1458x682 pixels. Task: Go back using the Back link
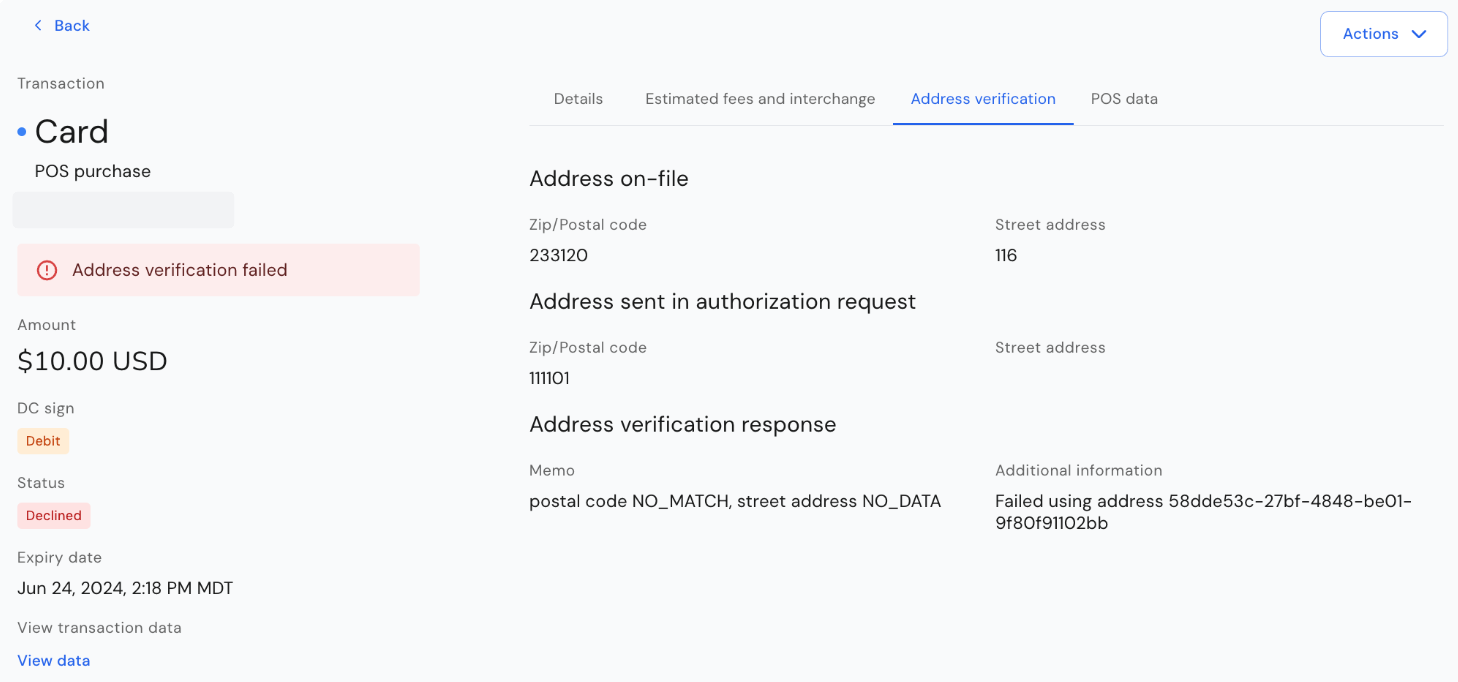click(61, 25)
